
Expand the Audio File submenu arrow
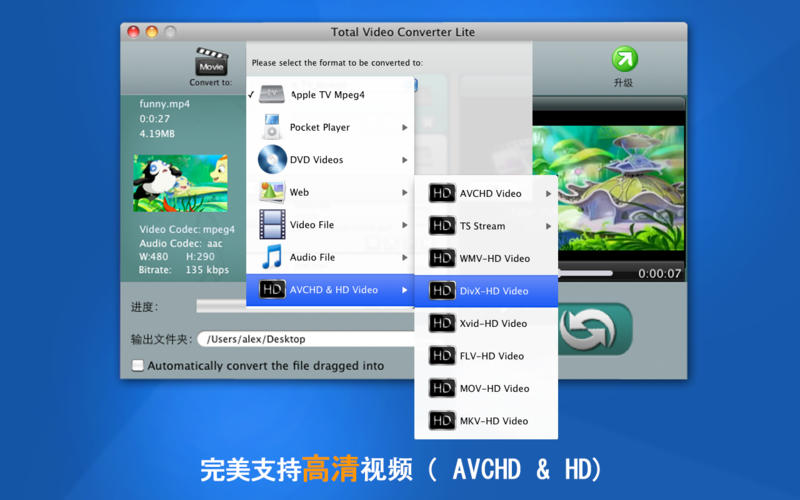point(405,257)
